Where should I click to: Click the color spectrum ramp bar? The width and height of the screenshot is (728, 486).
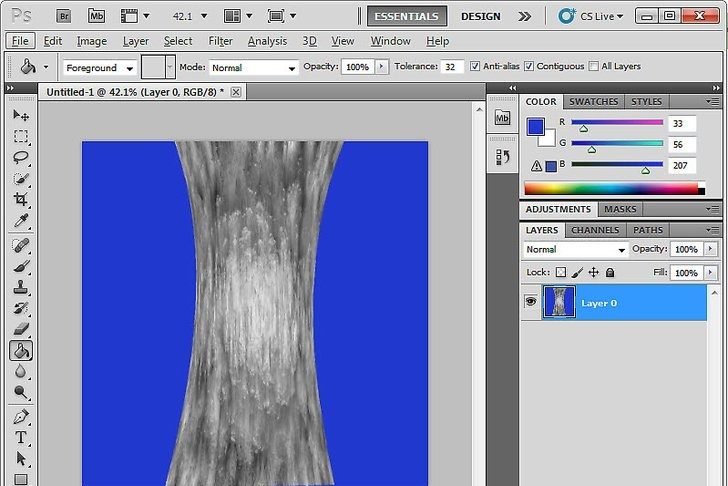tap(612, 188)
